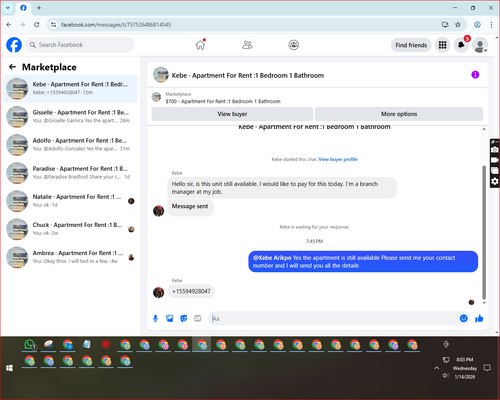Show hidden system tray icons chevron

pos(436,368)
